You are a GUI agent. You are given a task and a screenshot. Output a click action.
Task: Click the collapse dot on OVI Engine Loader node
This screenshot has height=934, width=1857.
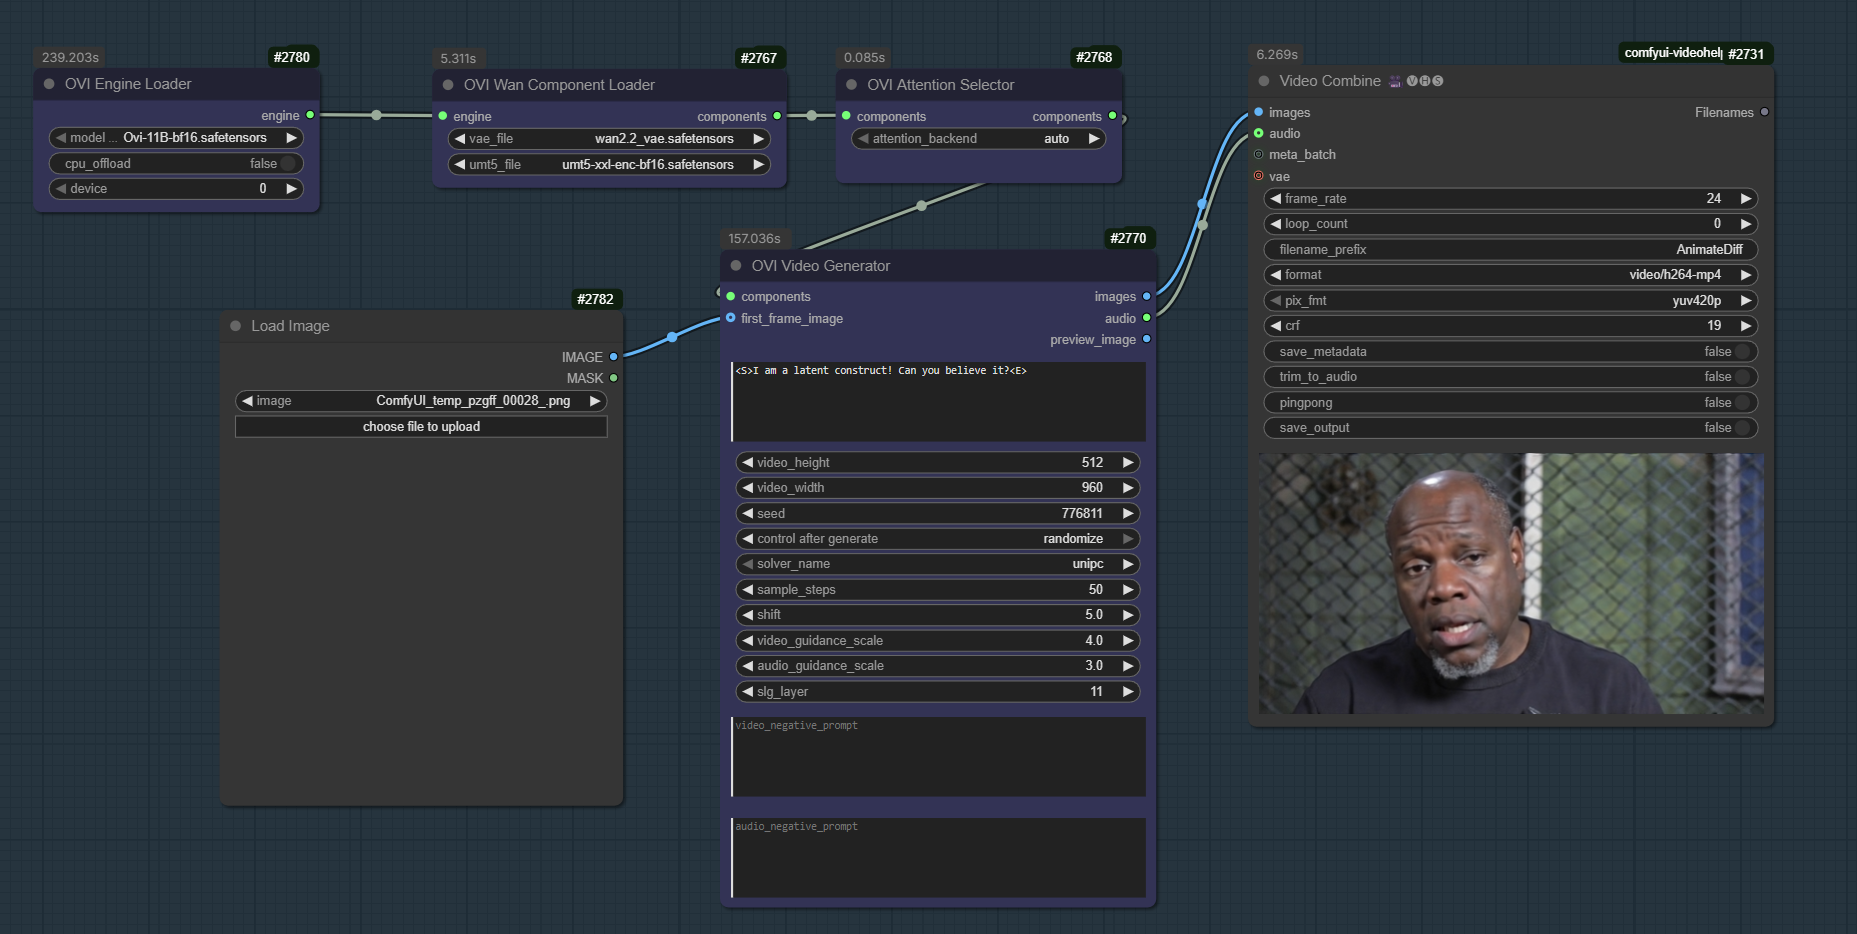pos(47,84)
